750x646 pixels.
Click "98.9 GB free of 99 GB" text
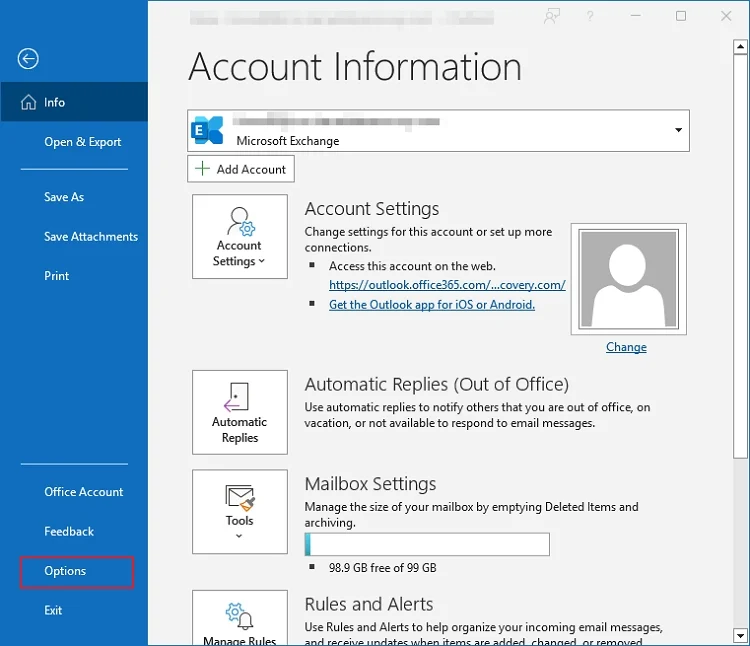pos(383,568)
